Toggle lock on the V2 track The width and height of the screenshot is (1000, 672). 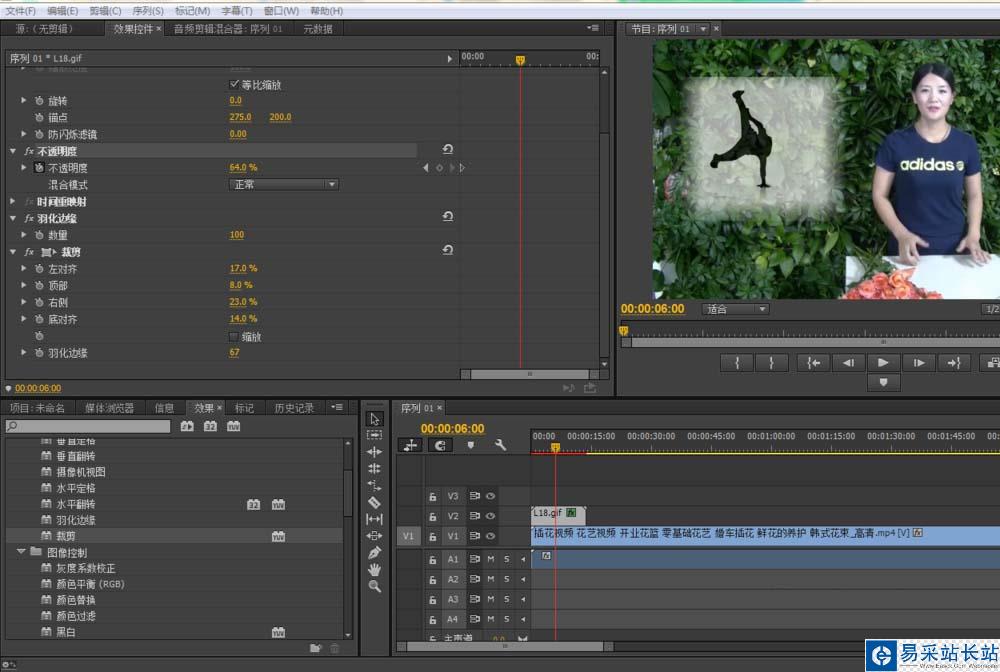click(433, 516)
